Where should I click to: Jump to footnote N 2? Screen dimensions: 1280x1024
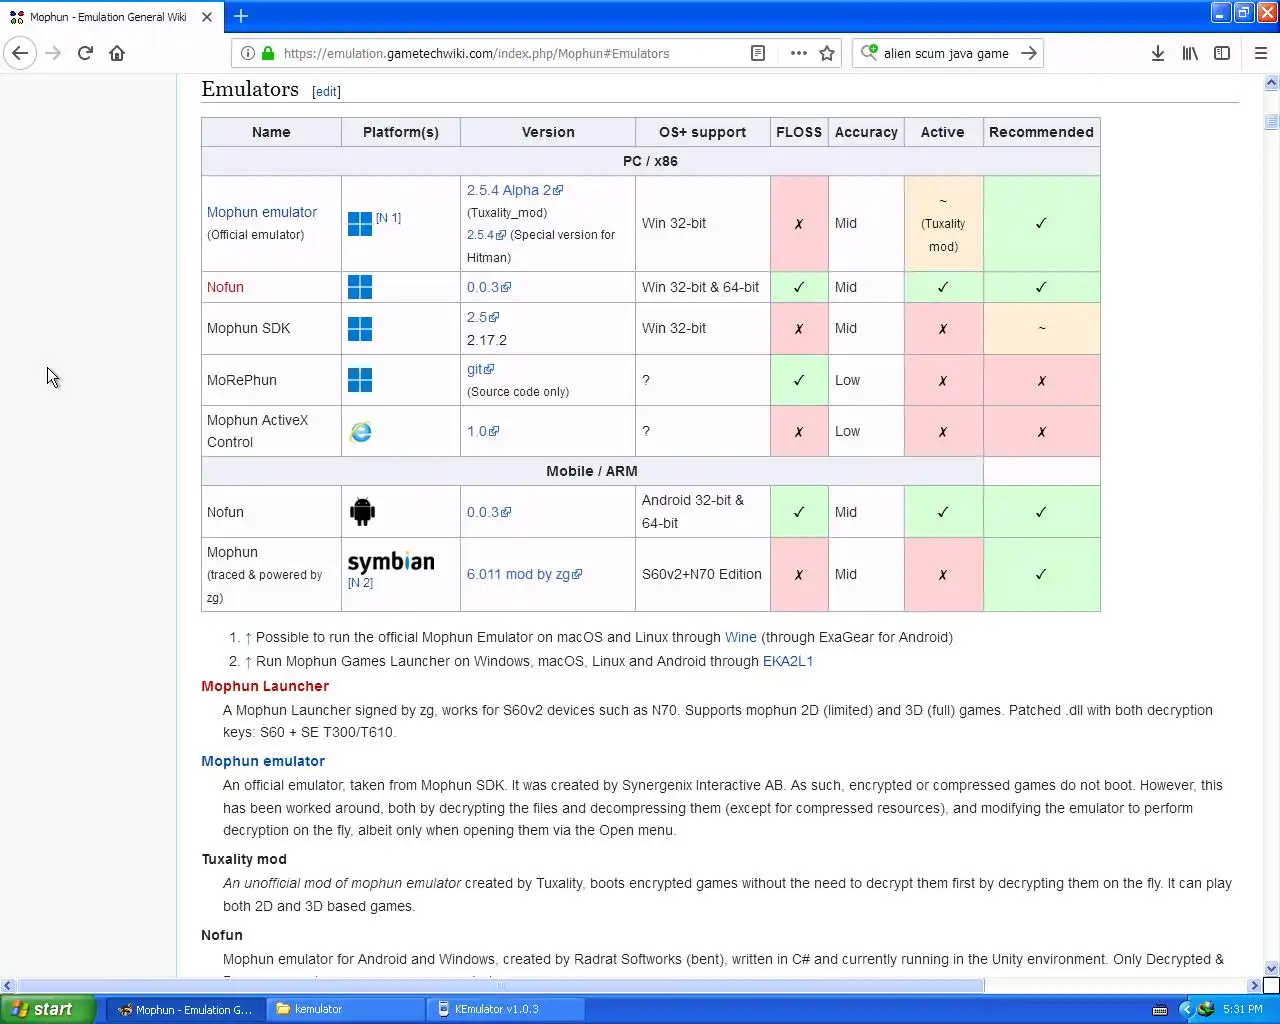click(360, 582)
